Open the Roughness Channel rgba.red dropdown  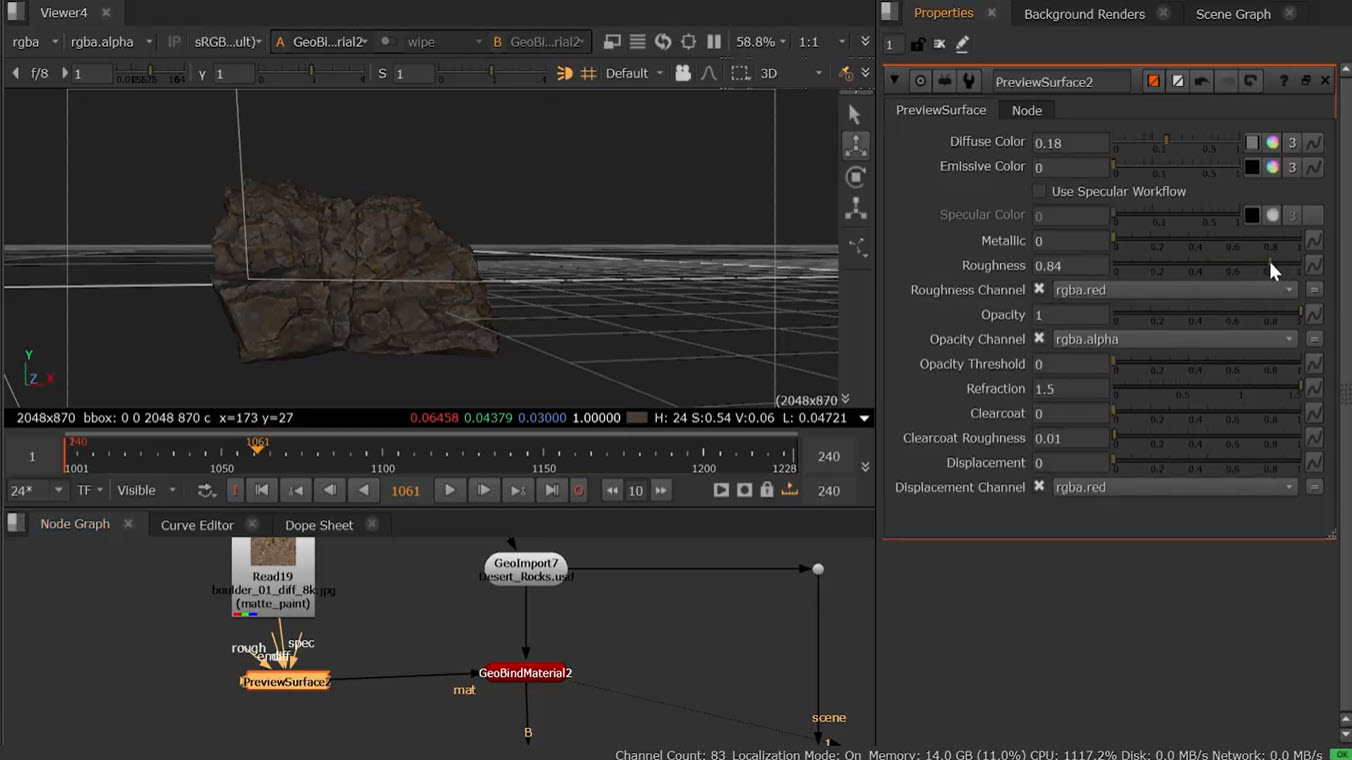(1174, 290)
